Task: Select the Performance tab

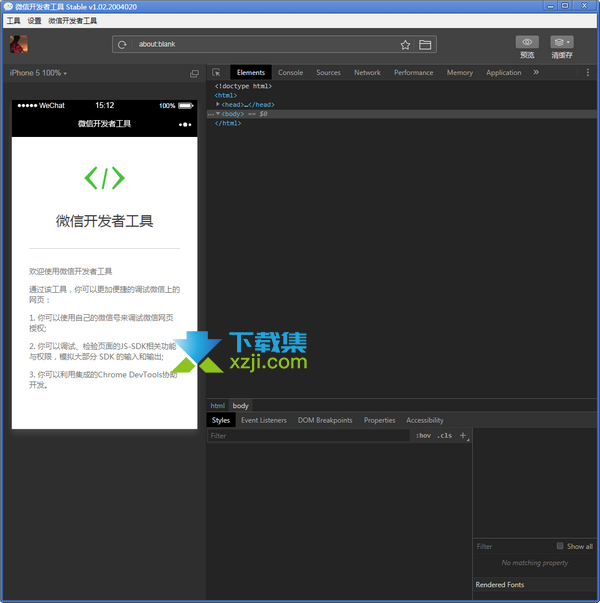Action: [413, 72]
